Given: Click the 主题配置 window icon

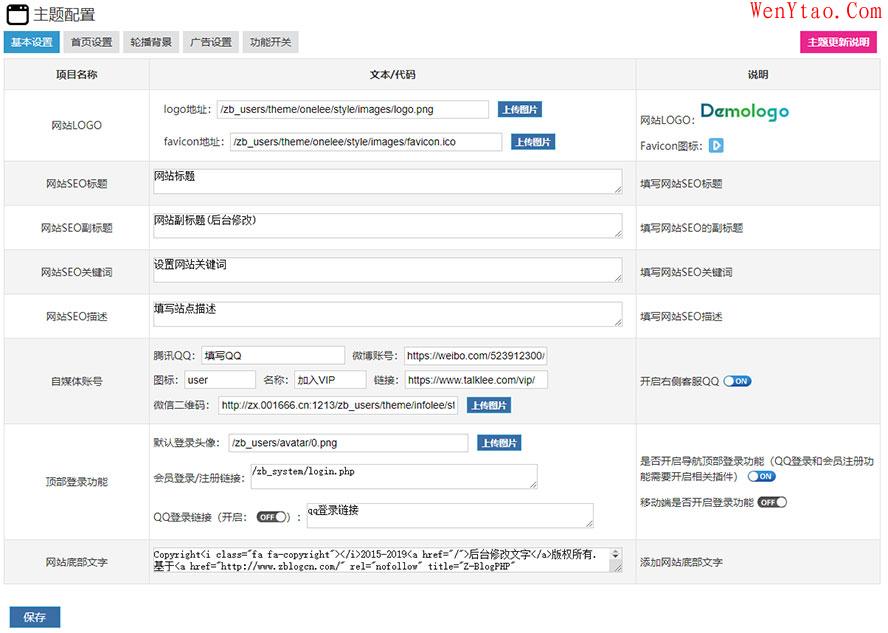Looking at the screenshot, I should coord(17,14).
